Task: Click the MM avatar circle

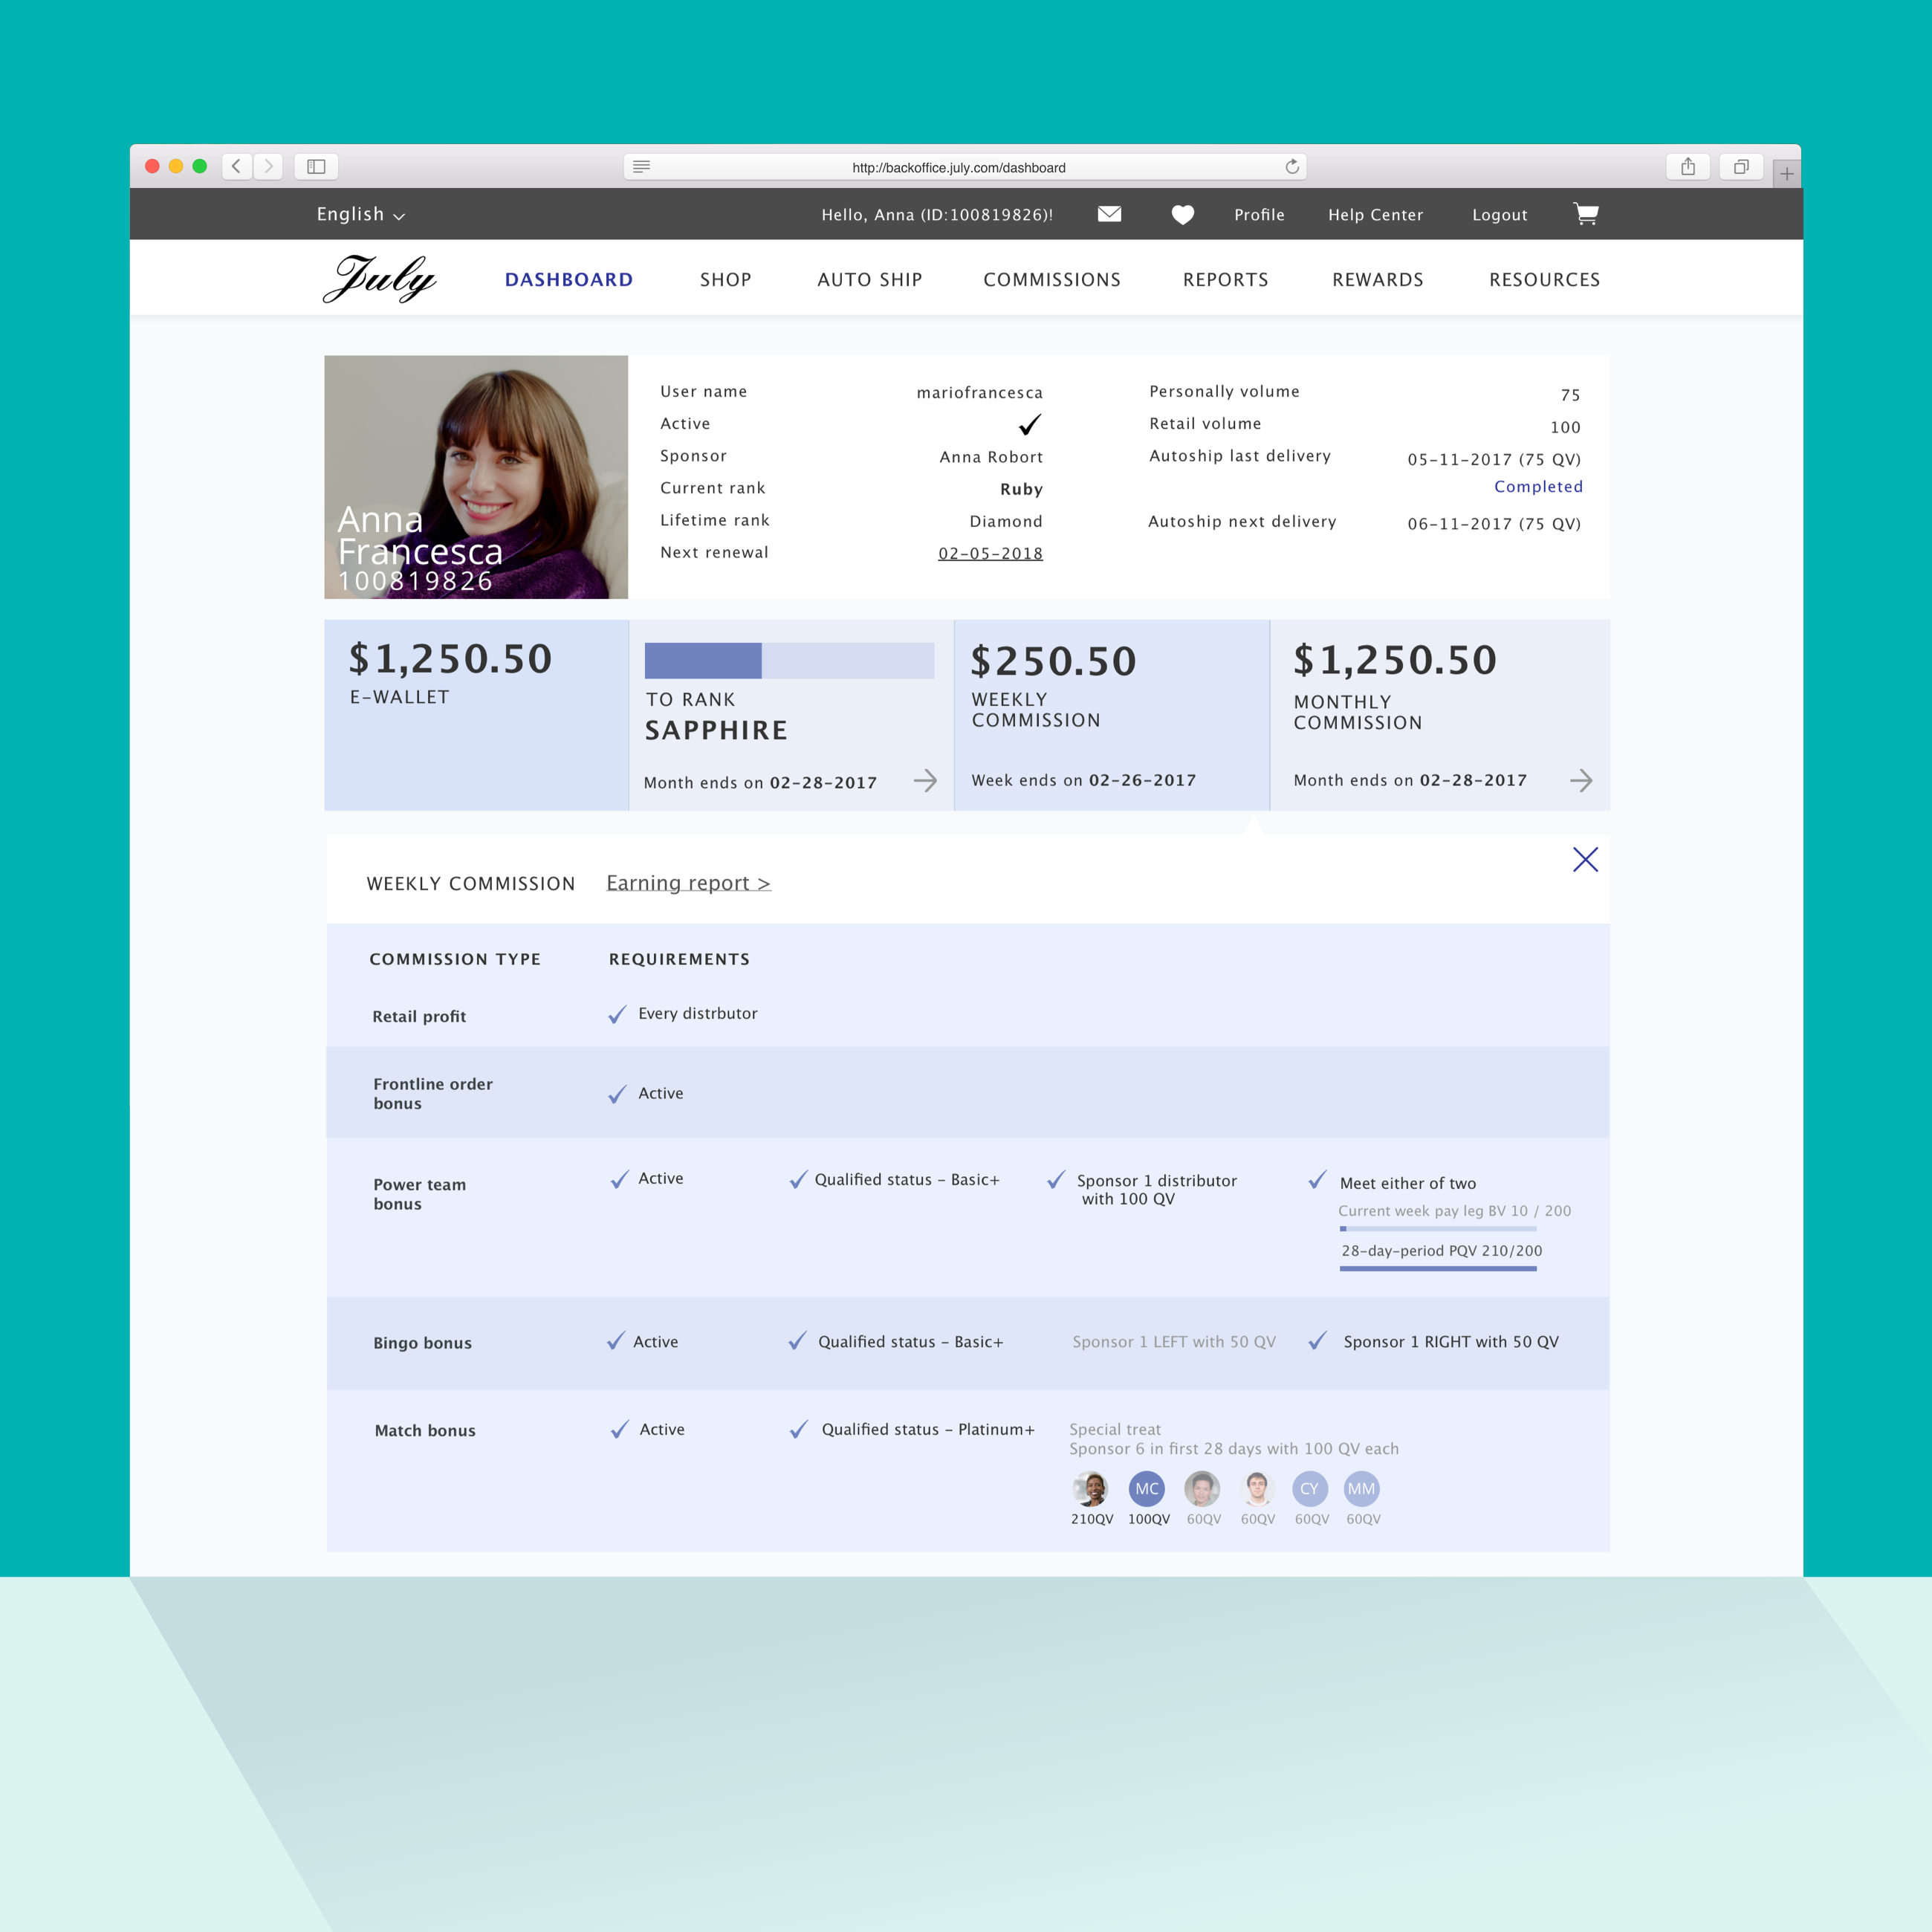Action: pyautogui.click(x=1362, y=1488)
